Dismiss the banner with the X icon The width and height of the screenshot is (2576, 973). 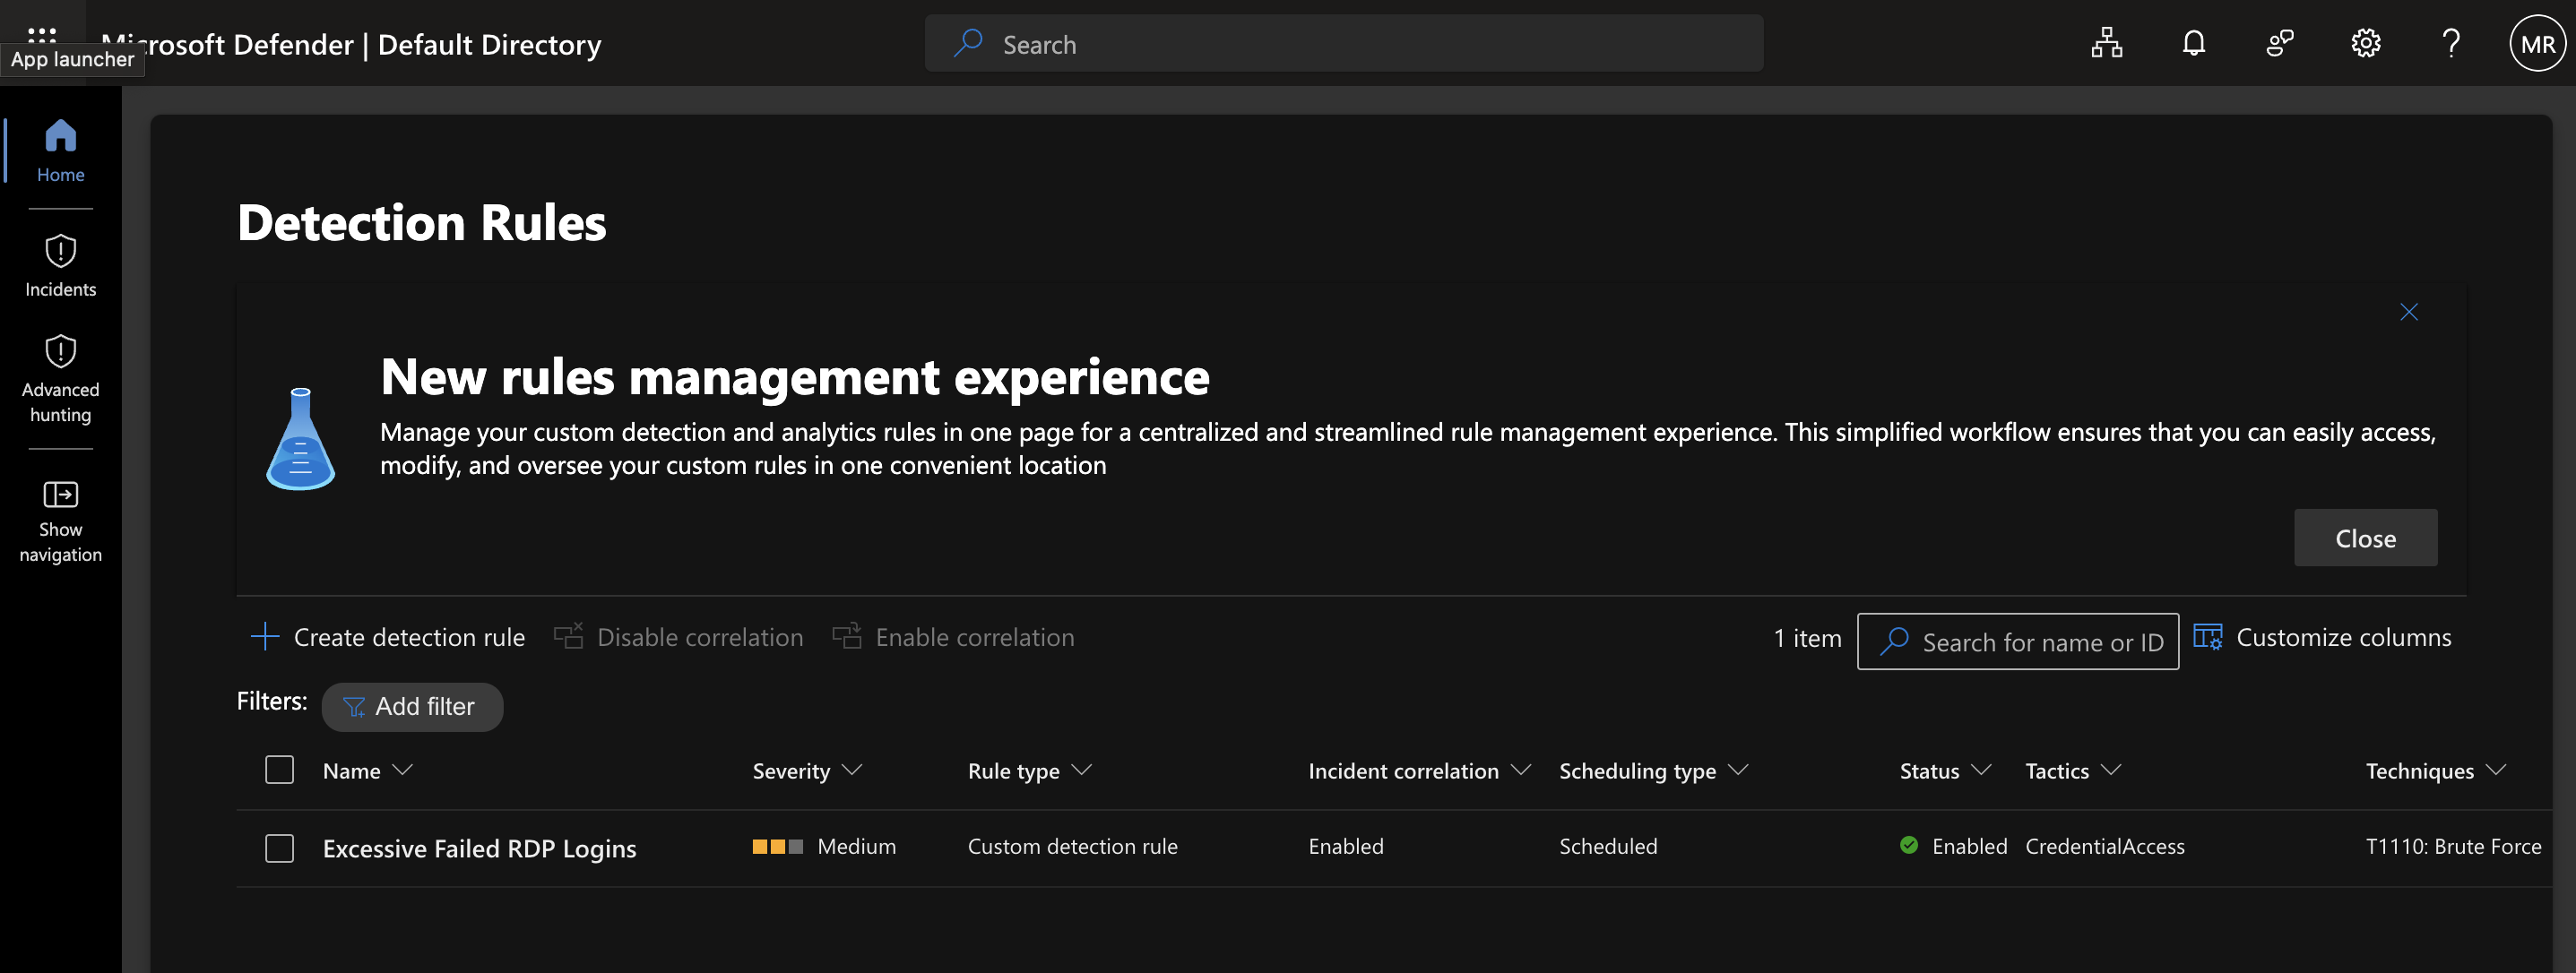pyautogui.click(x=2409, y=312)
